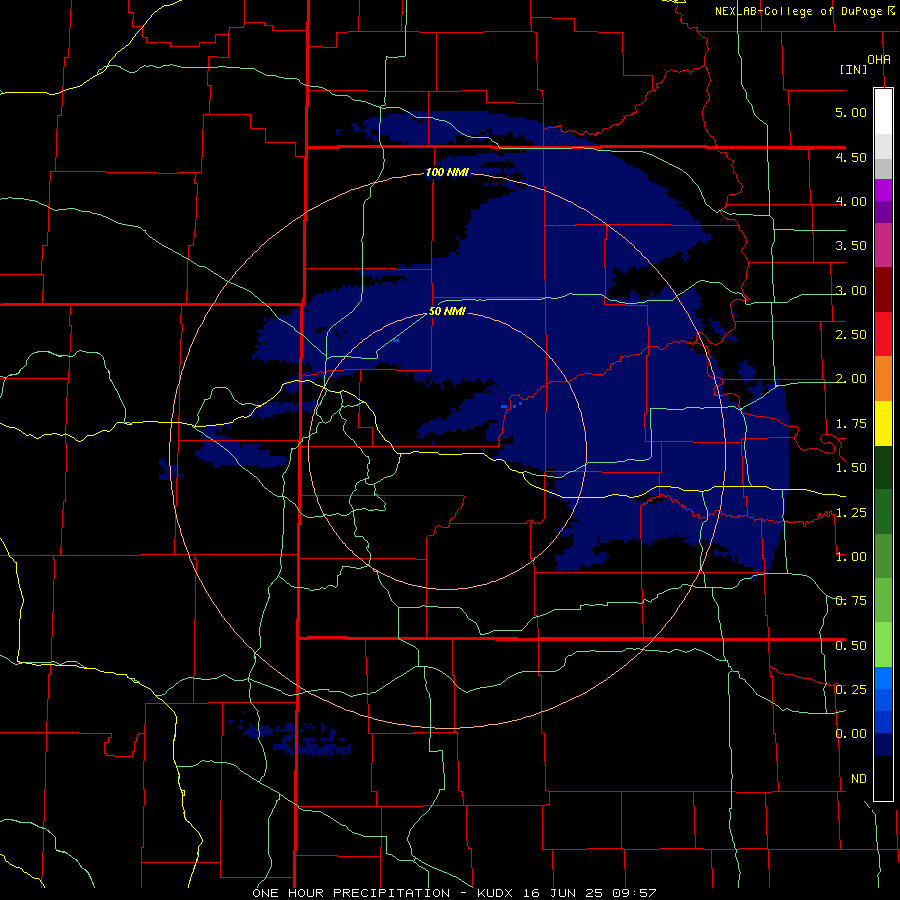
Task: Click the 09:57 timestamp in the caption
Action: click(x=634, y=893)
